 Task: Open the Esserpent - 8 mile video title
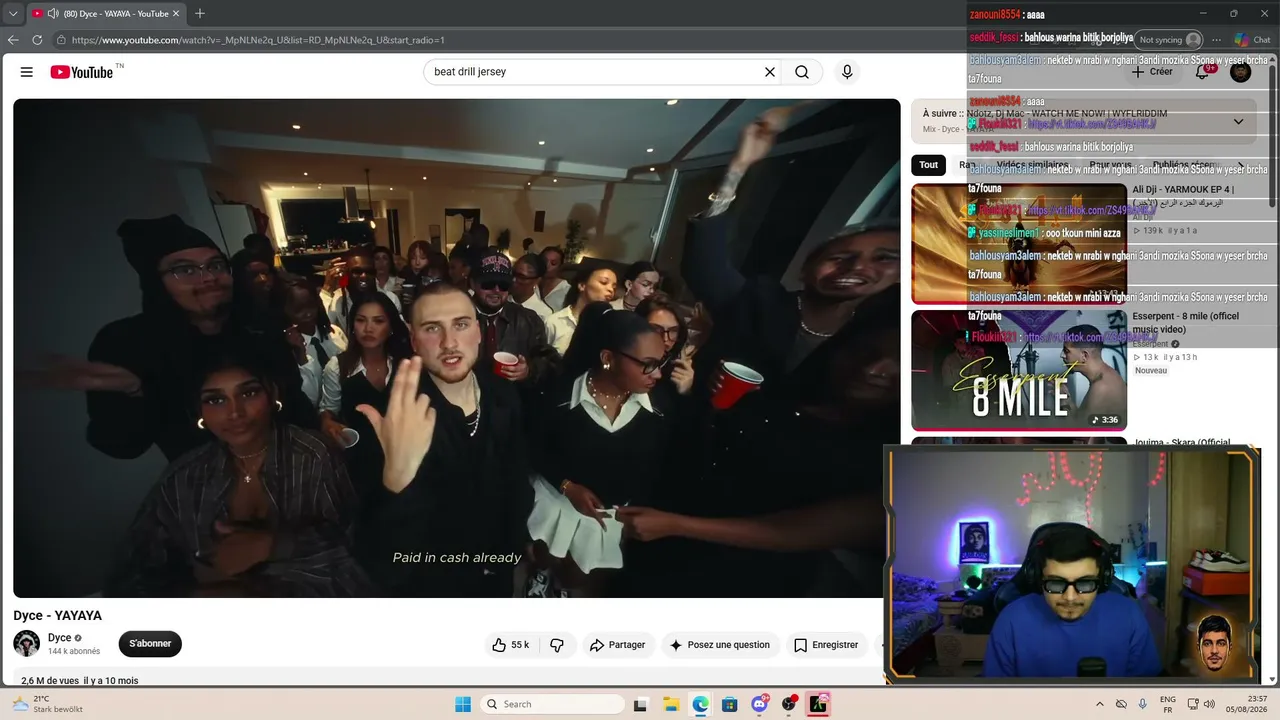tap(1185, 323)
